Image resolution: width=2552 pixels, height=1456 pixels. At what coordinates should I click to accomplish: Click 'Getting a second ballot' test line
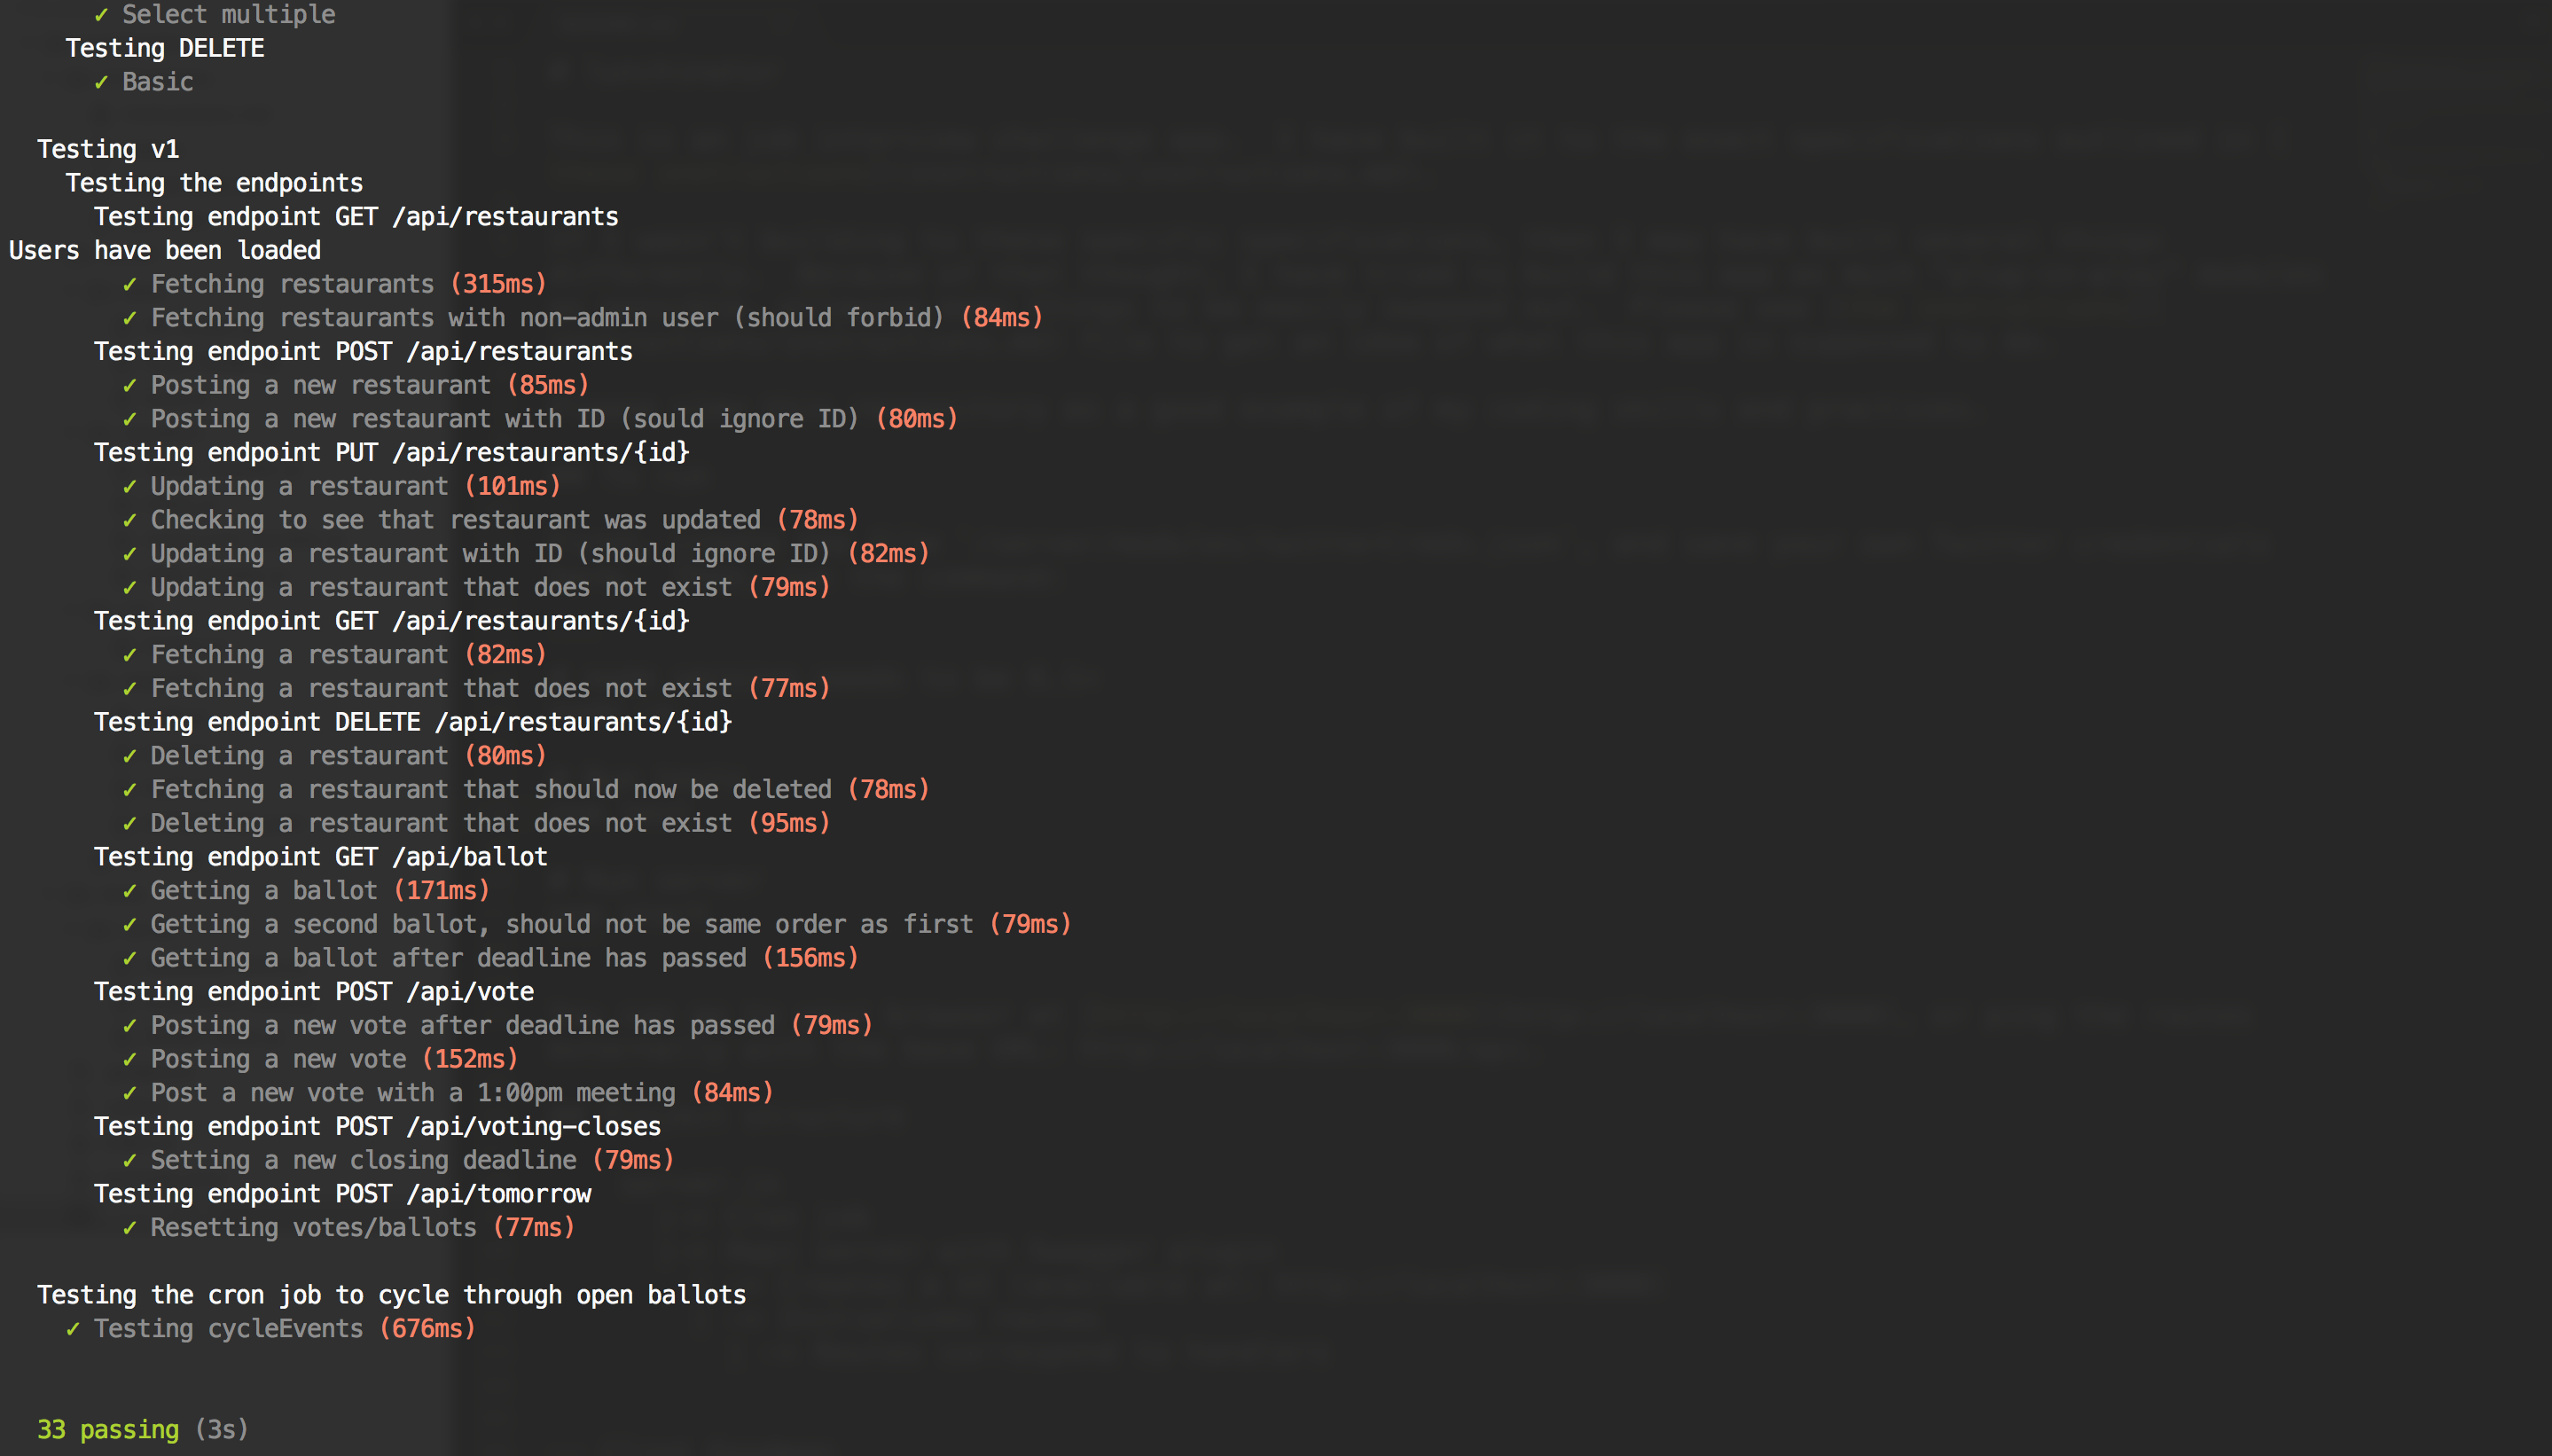tap(597, 925)
